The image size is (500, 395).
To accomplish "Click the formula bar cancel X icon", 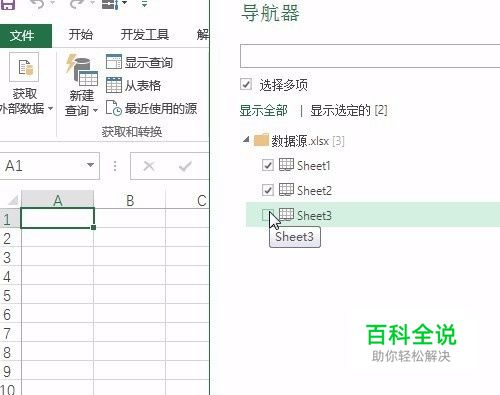I will pos(149,166).
